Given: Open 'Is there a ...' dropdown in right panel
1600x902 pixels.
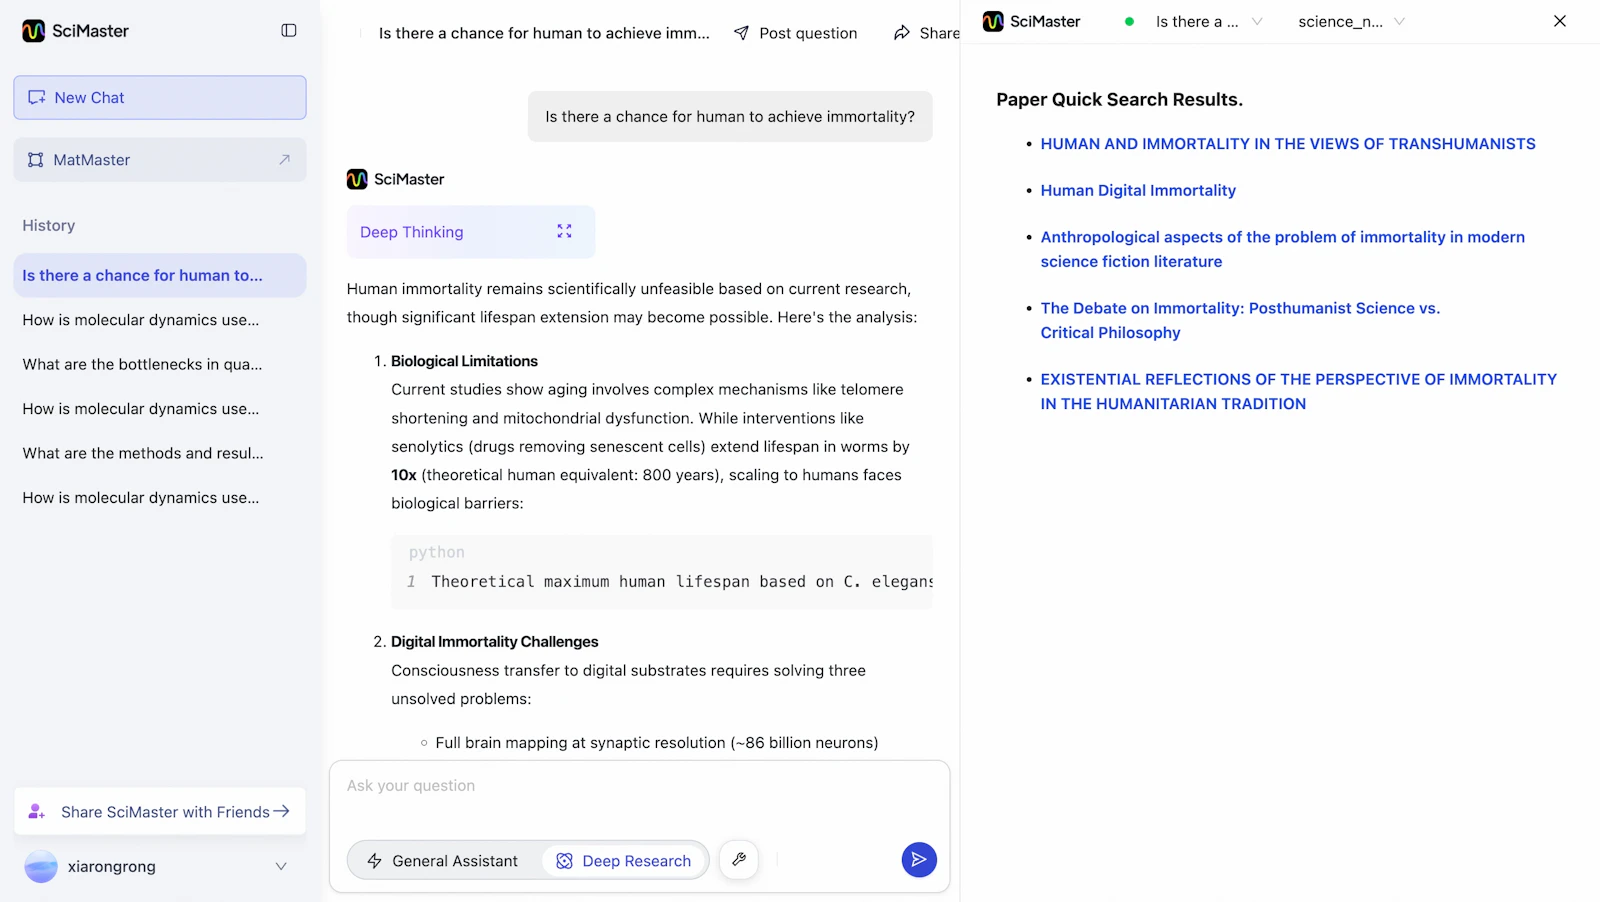Looking at the screenshot, I should point(1209,22).
